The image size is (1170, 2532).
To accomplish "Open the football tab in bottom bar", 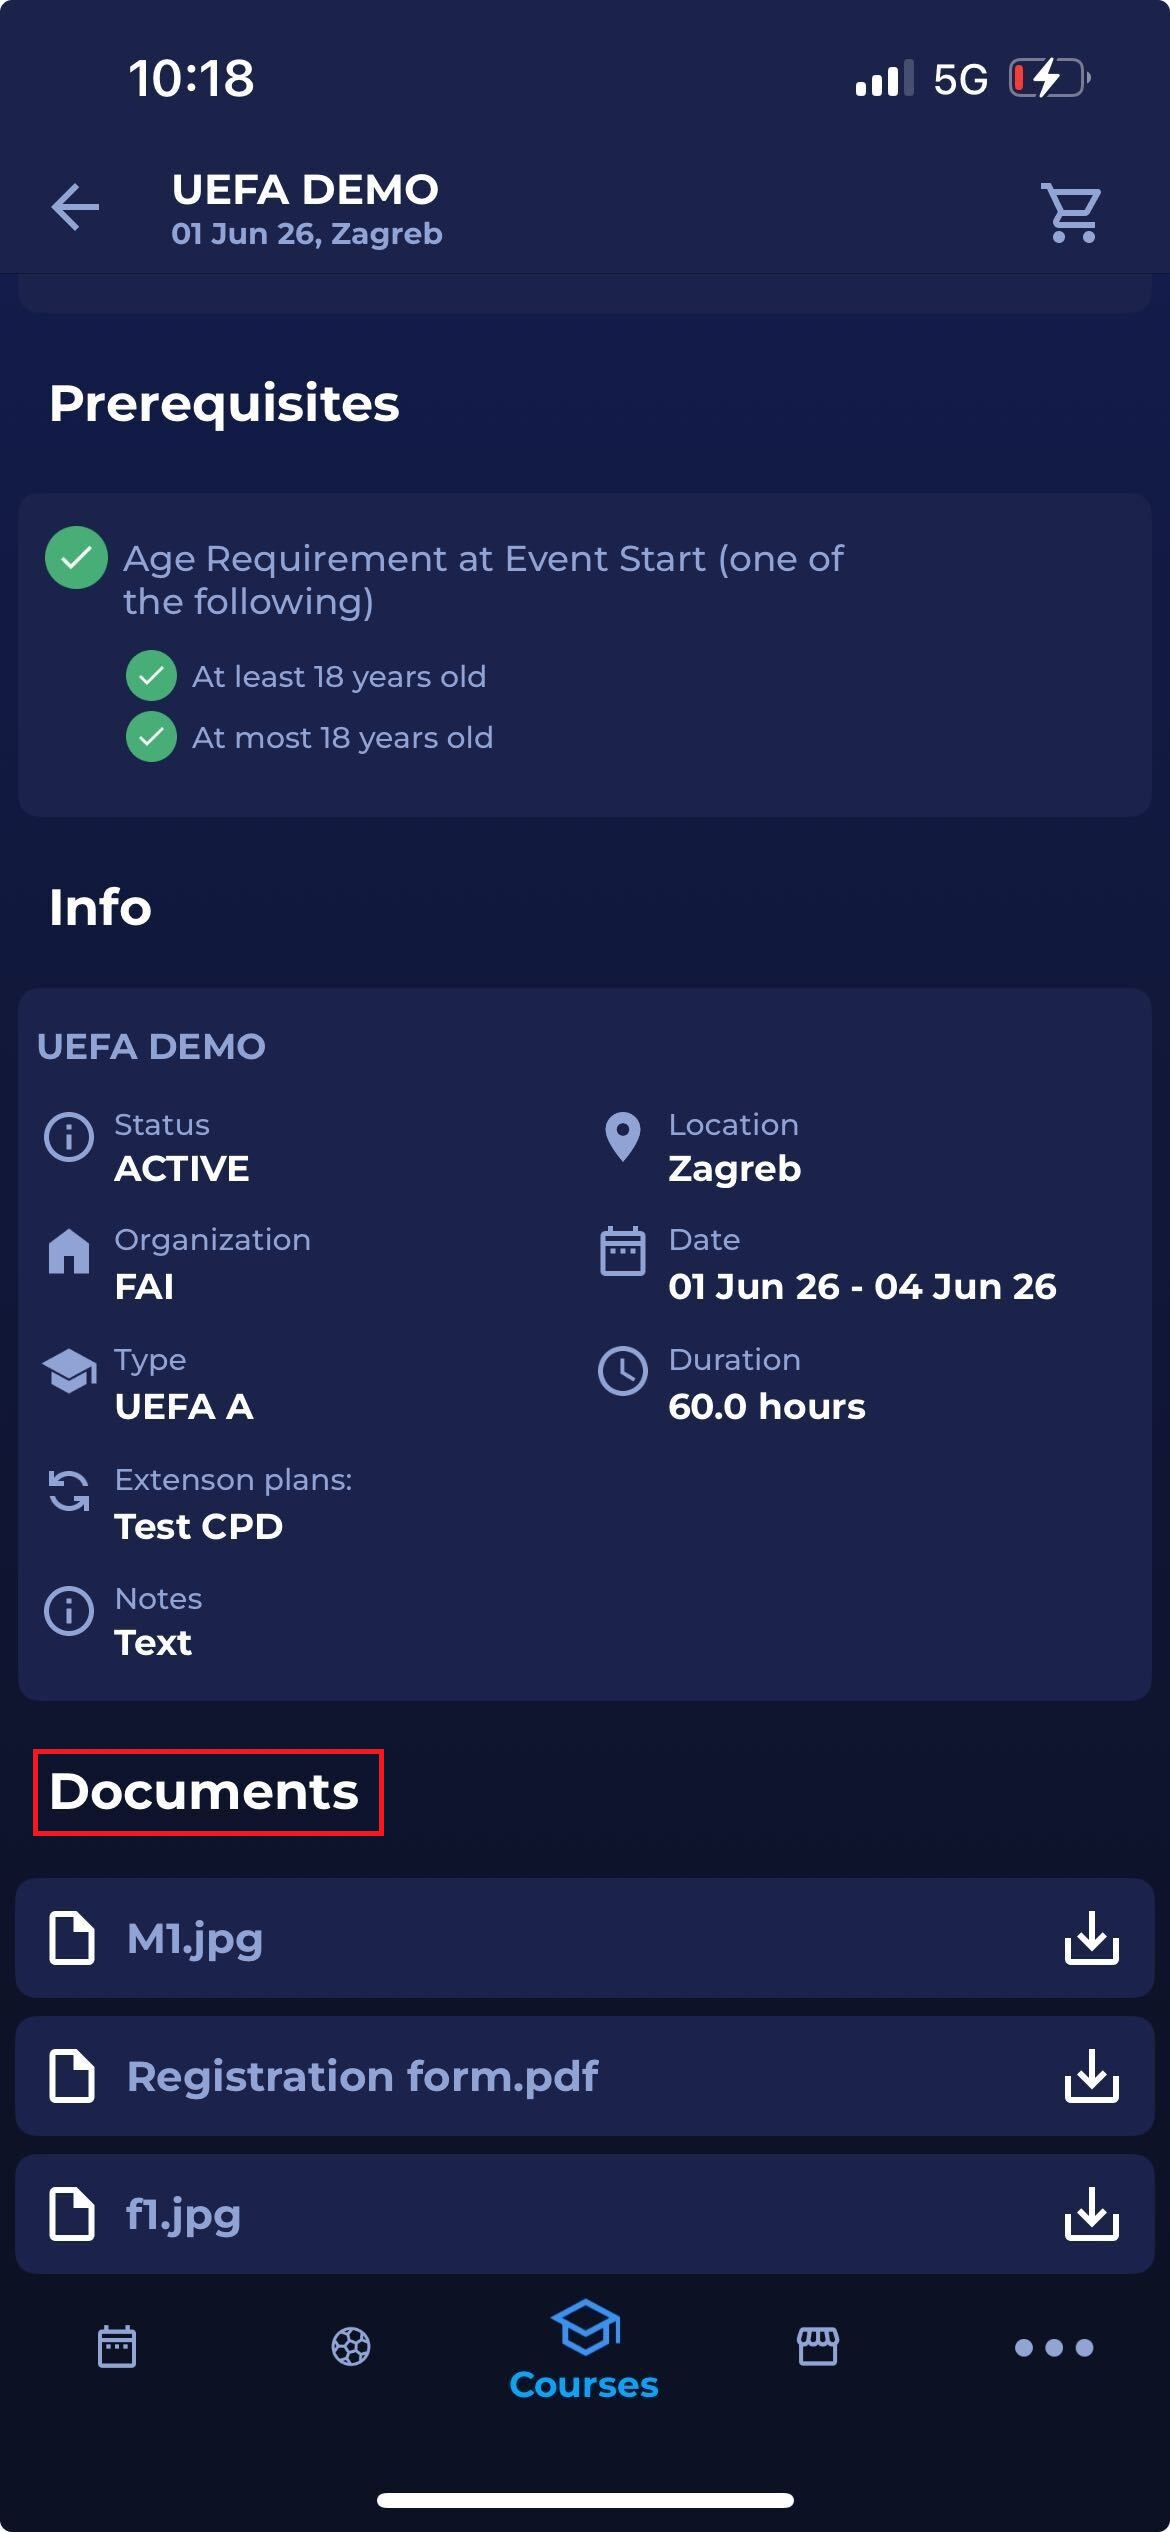I will coord(351,2346).
